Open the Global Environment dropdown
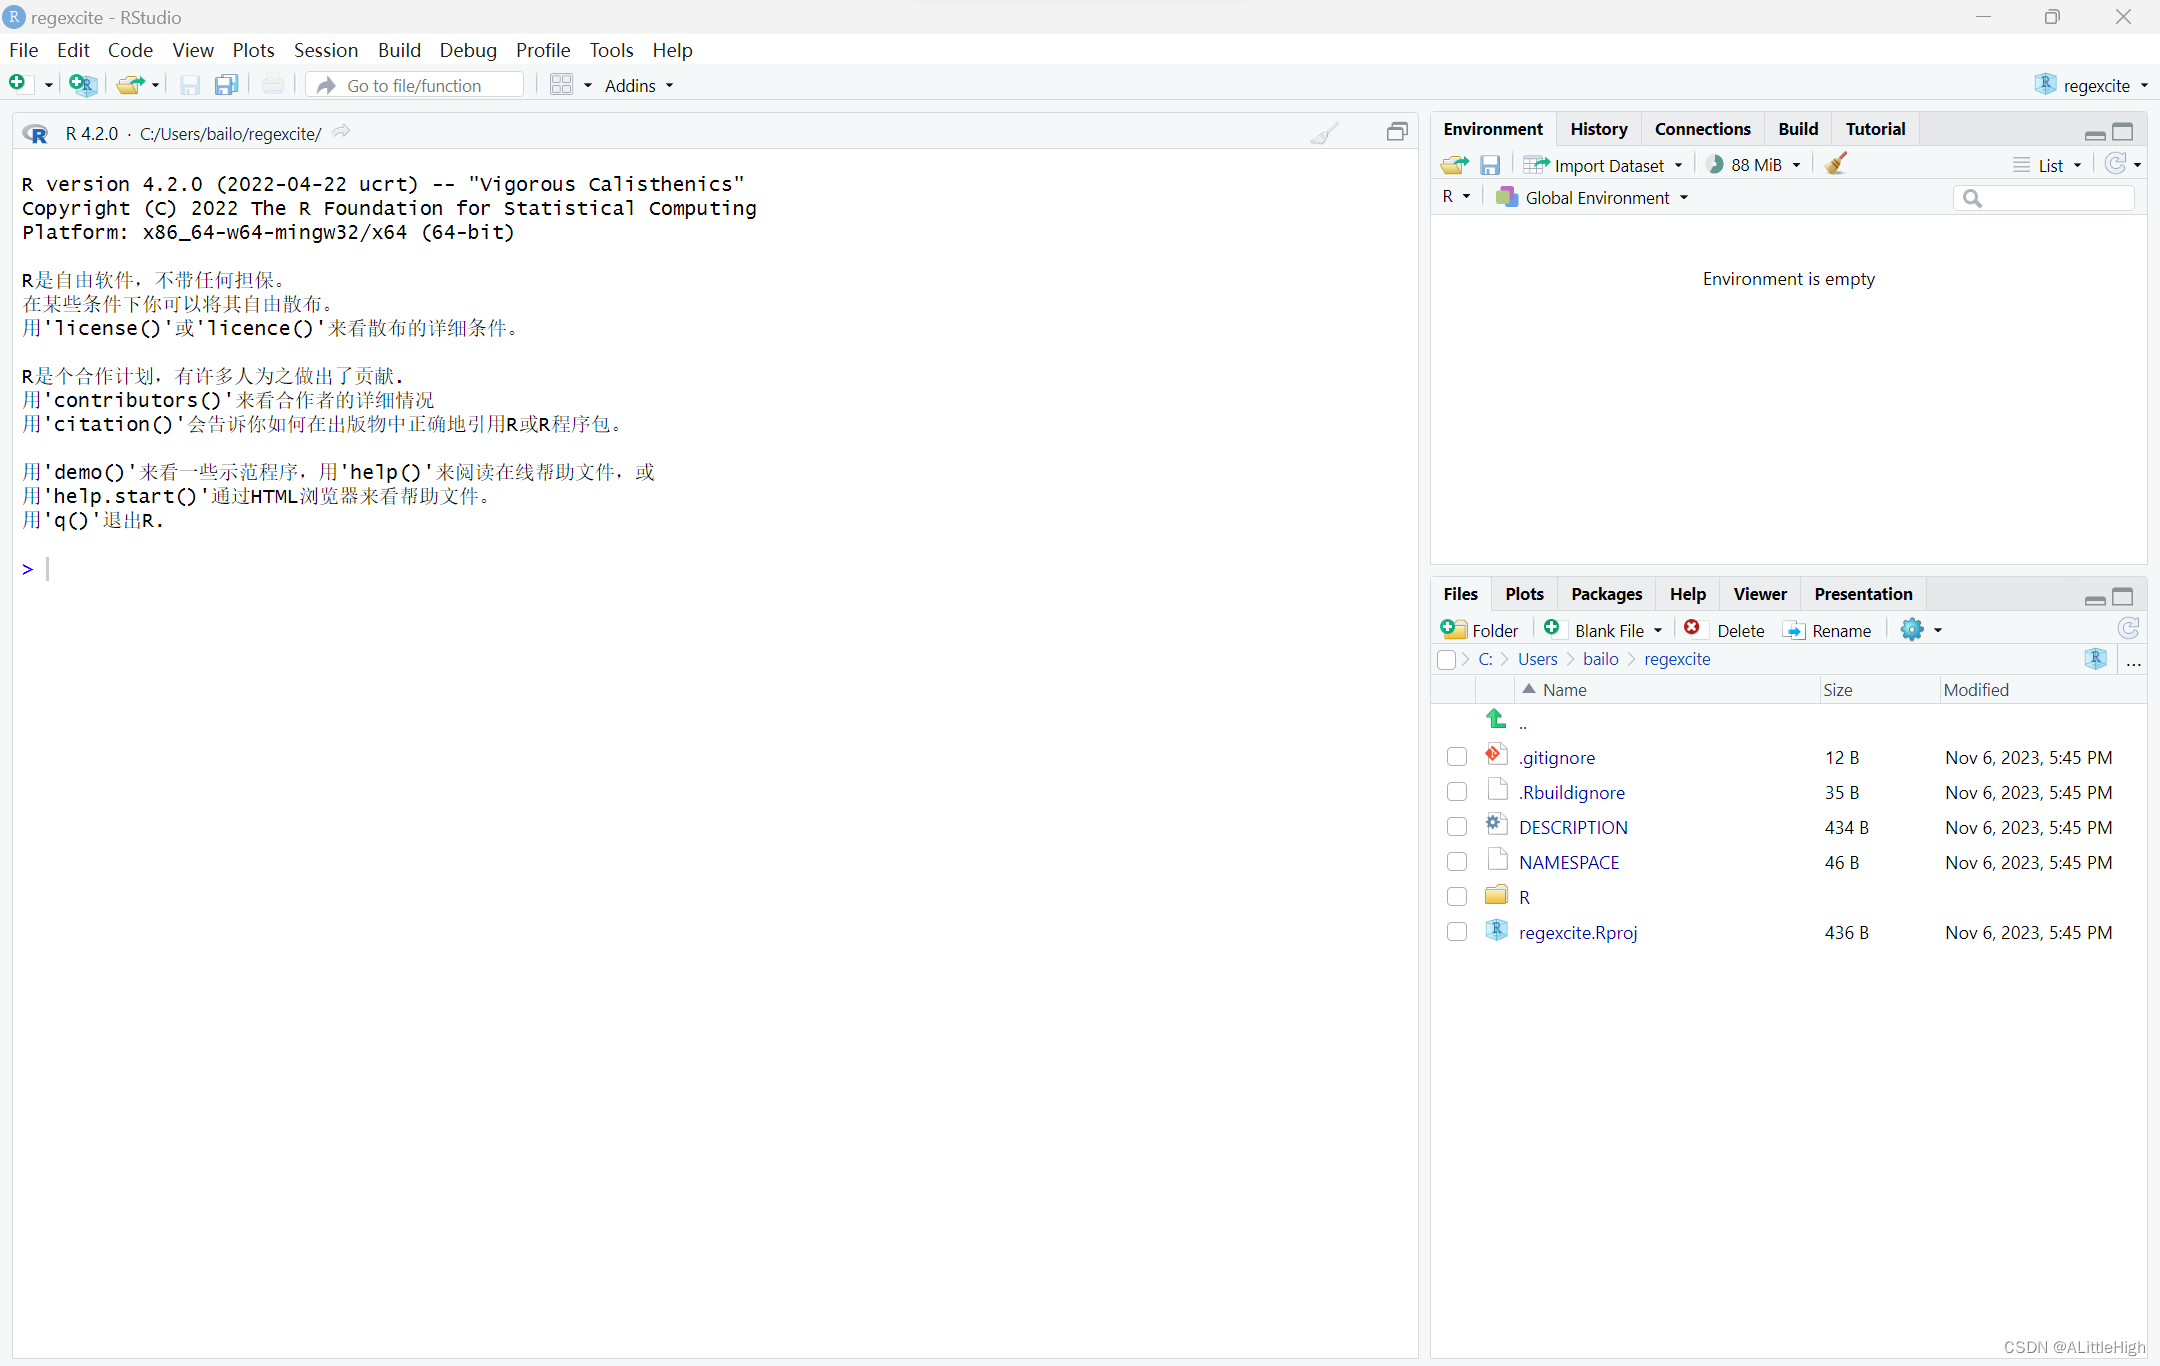Image resolution: width=2160 pixels, height=1366 pixels. click(x=1592, y=198)
